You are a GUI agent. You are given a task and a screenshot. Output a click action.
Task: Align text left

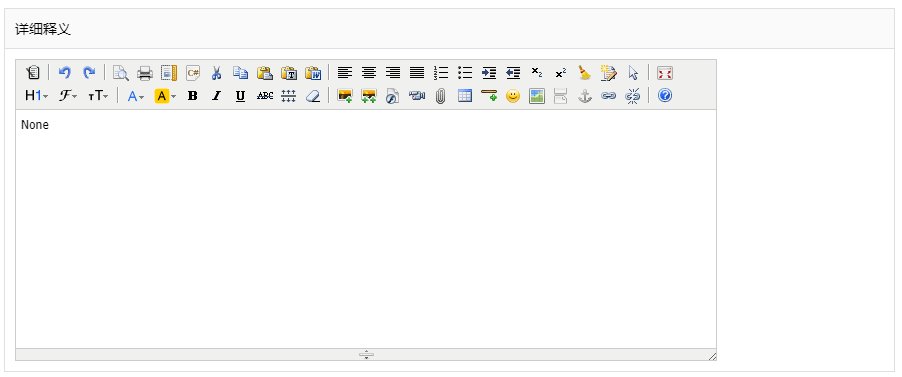[x=345, y=73]
